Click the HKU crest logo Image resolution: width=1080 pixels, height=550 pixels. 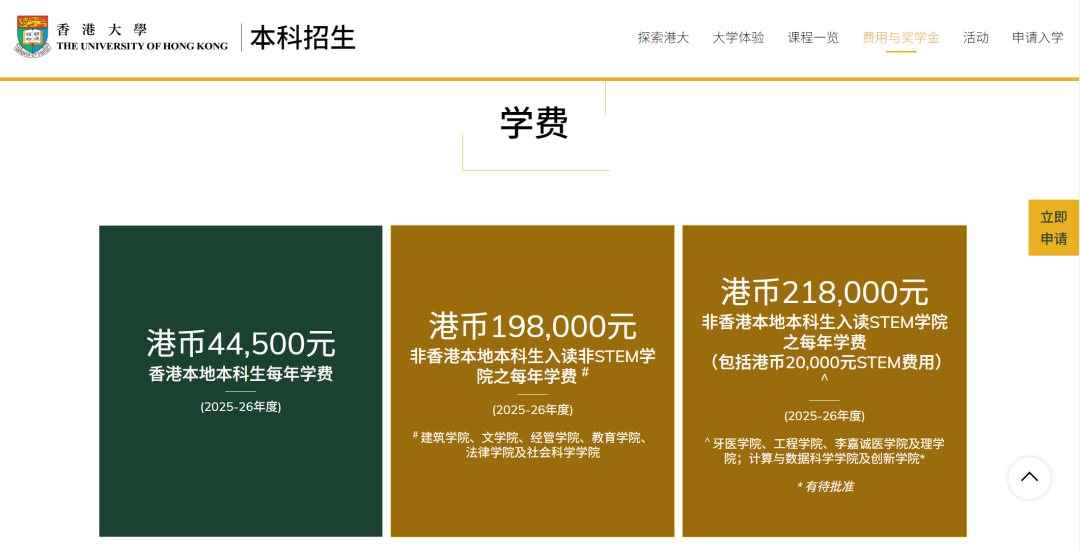pos(32,37)
